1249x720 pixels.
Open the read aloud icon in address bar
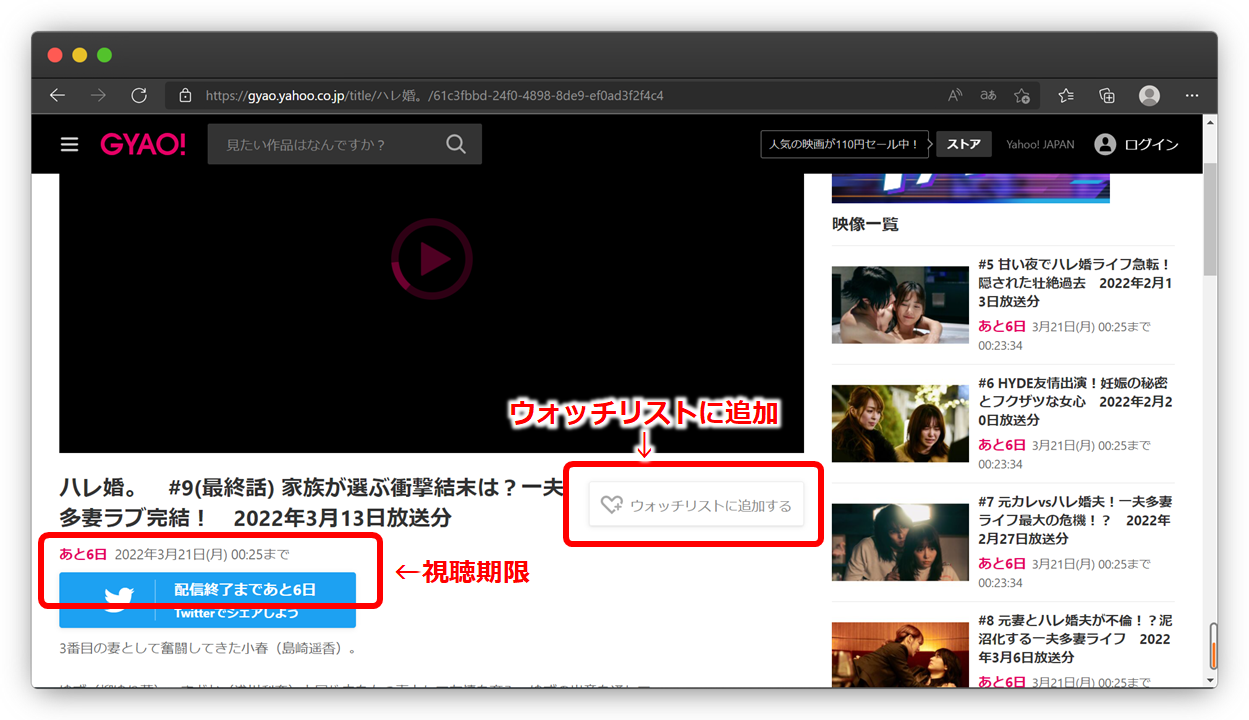click(x=955, y=96)
